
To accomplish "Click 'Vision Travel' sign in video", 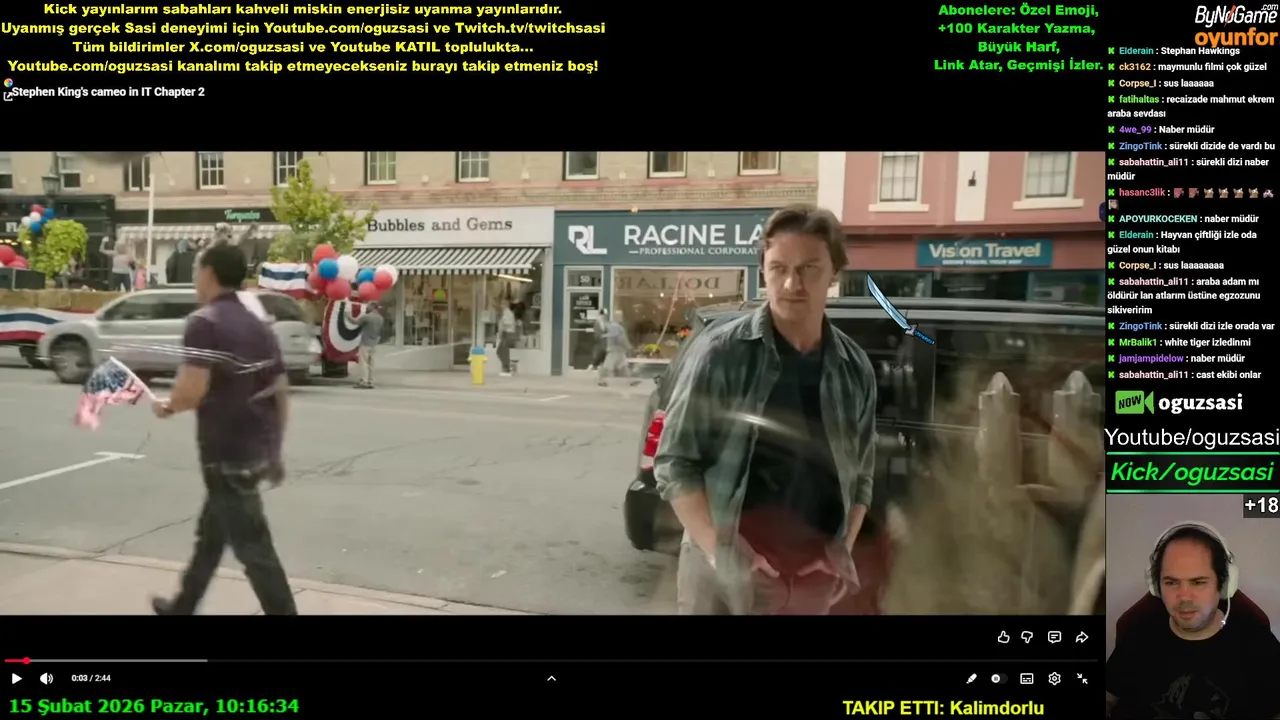I will click(x=984, y=252).
